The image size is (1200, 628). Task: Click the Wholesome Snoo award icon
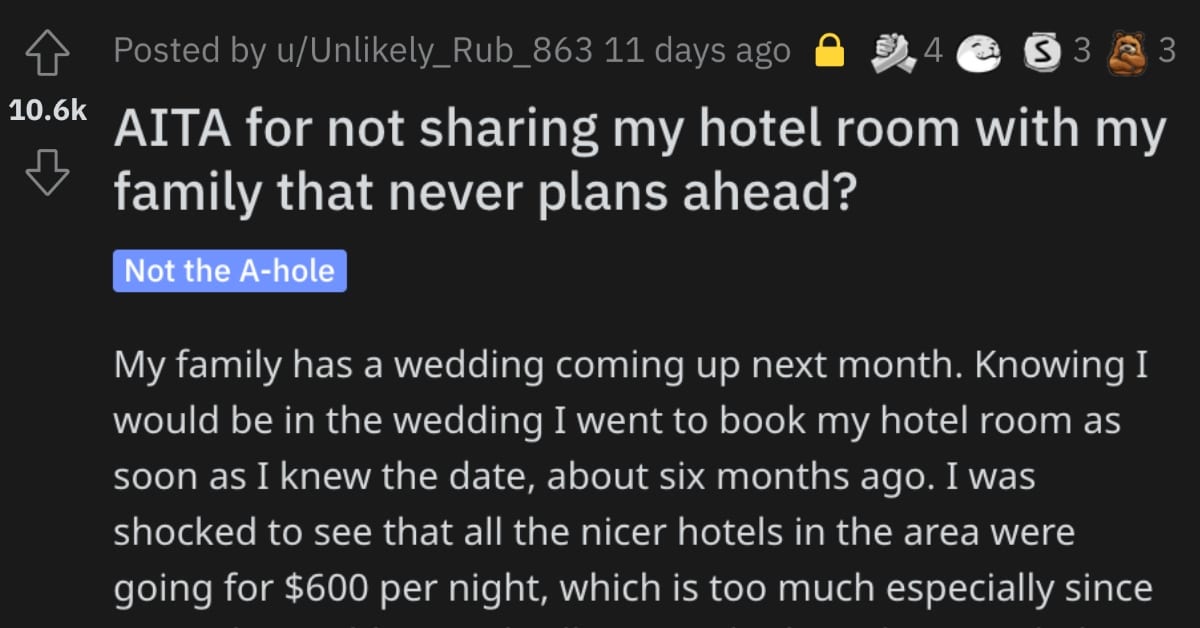click(977, 50)
